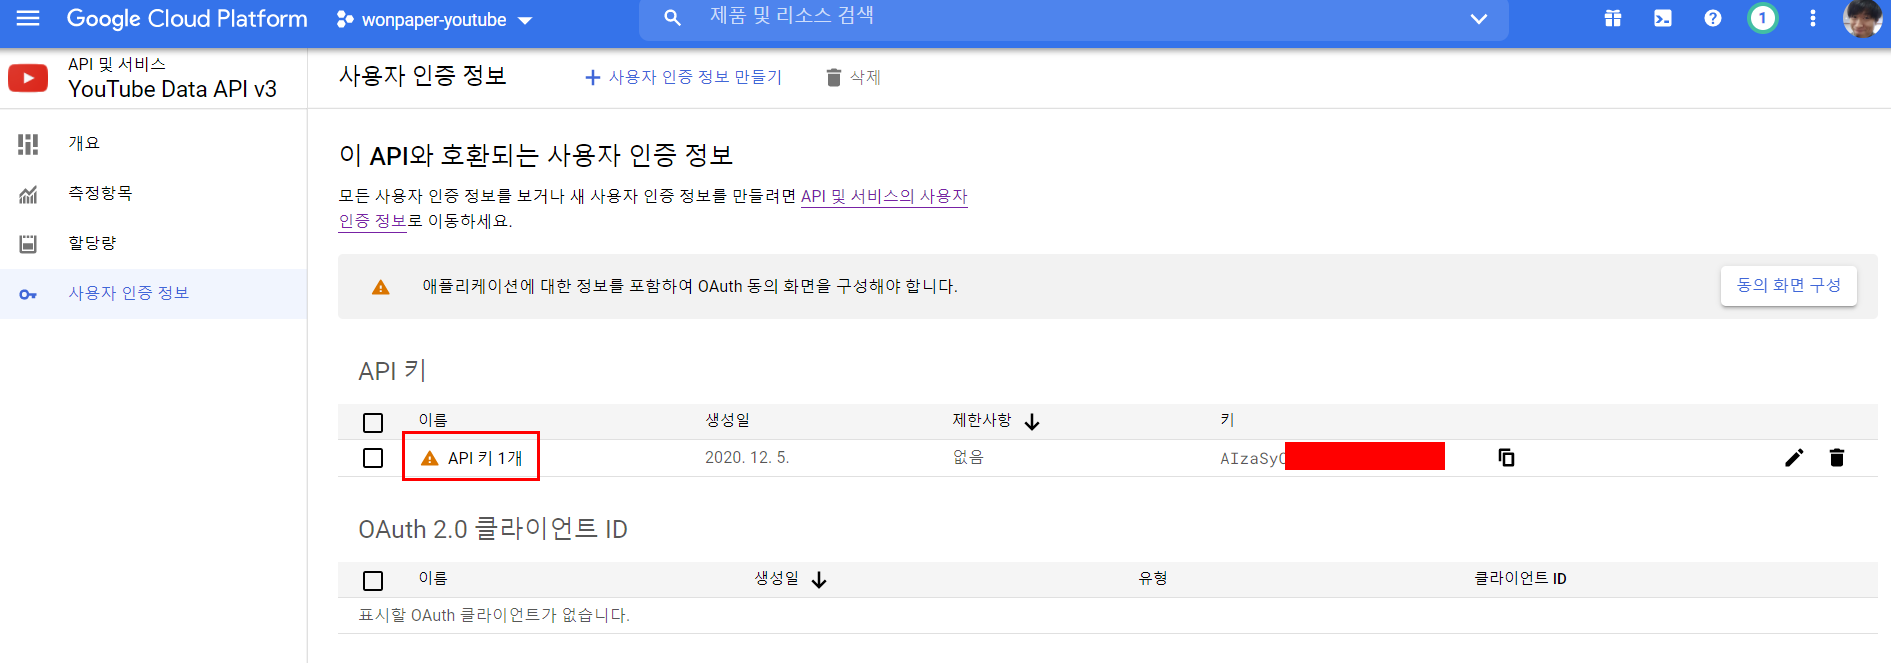The image size is (1891, 663).
Task: Click the 할당량 quota icon
Action: tap(28, 244)
